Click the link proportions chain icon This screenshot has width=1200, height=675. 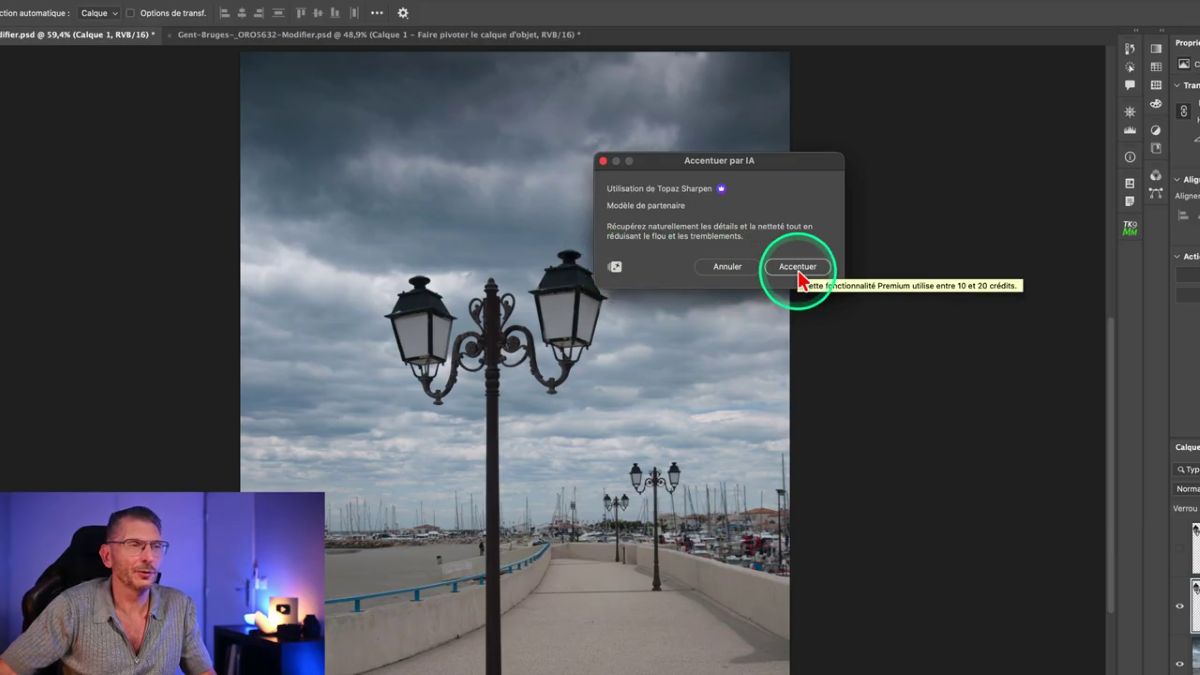pyautogui.click(x=1184, y=111)
